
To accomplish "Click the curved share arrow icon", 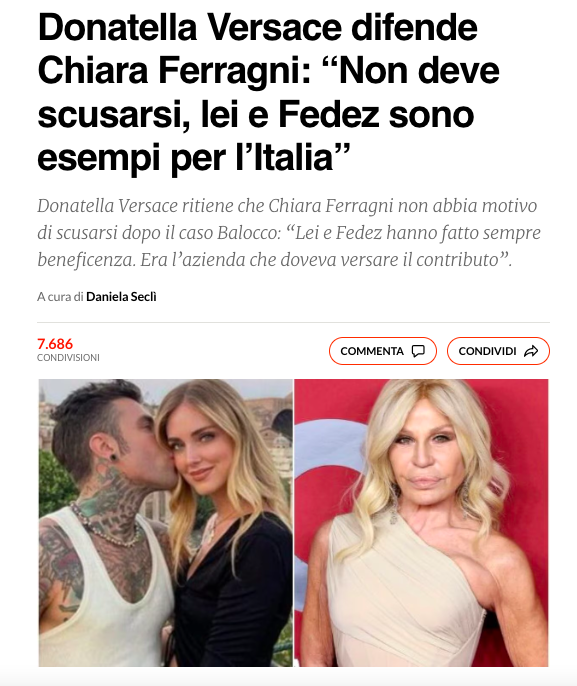I will point(531,351).
